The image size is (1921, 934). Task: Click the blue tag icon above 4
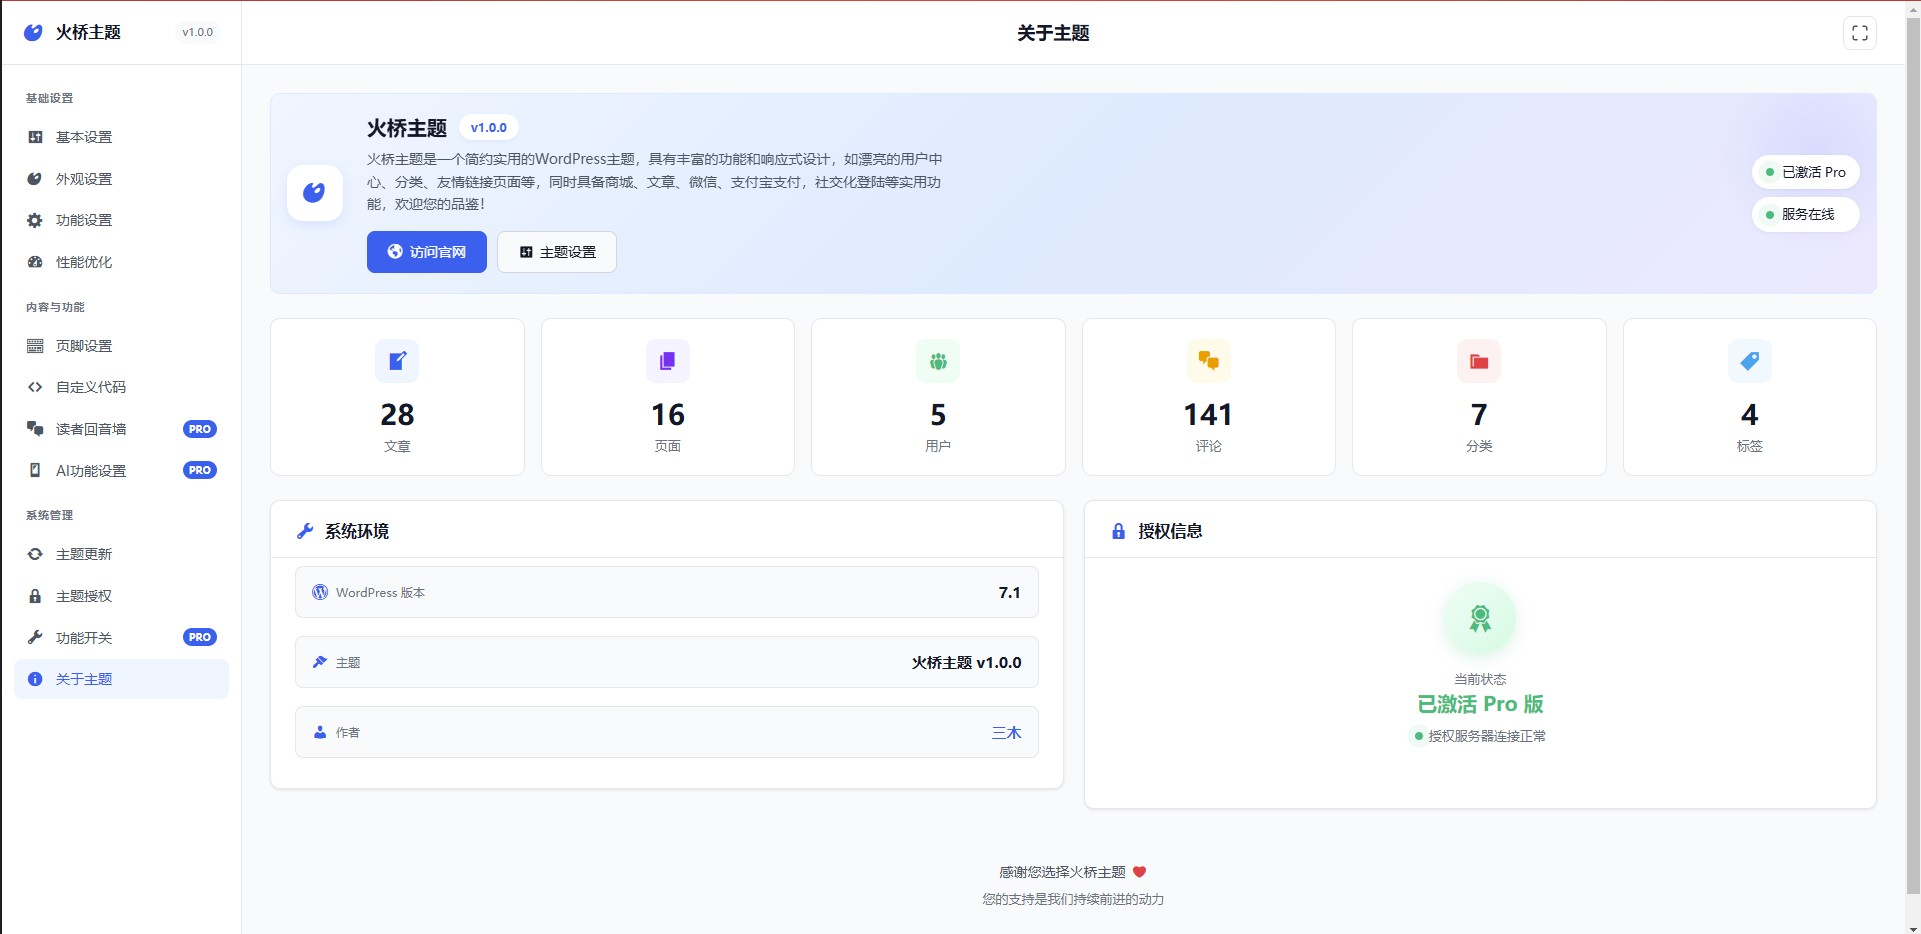click(x=1749, y=361)
